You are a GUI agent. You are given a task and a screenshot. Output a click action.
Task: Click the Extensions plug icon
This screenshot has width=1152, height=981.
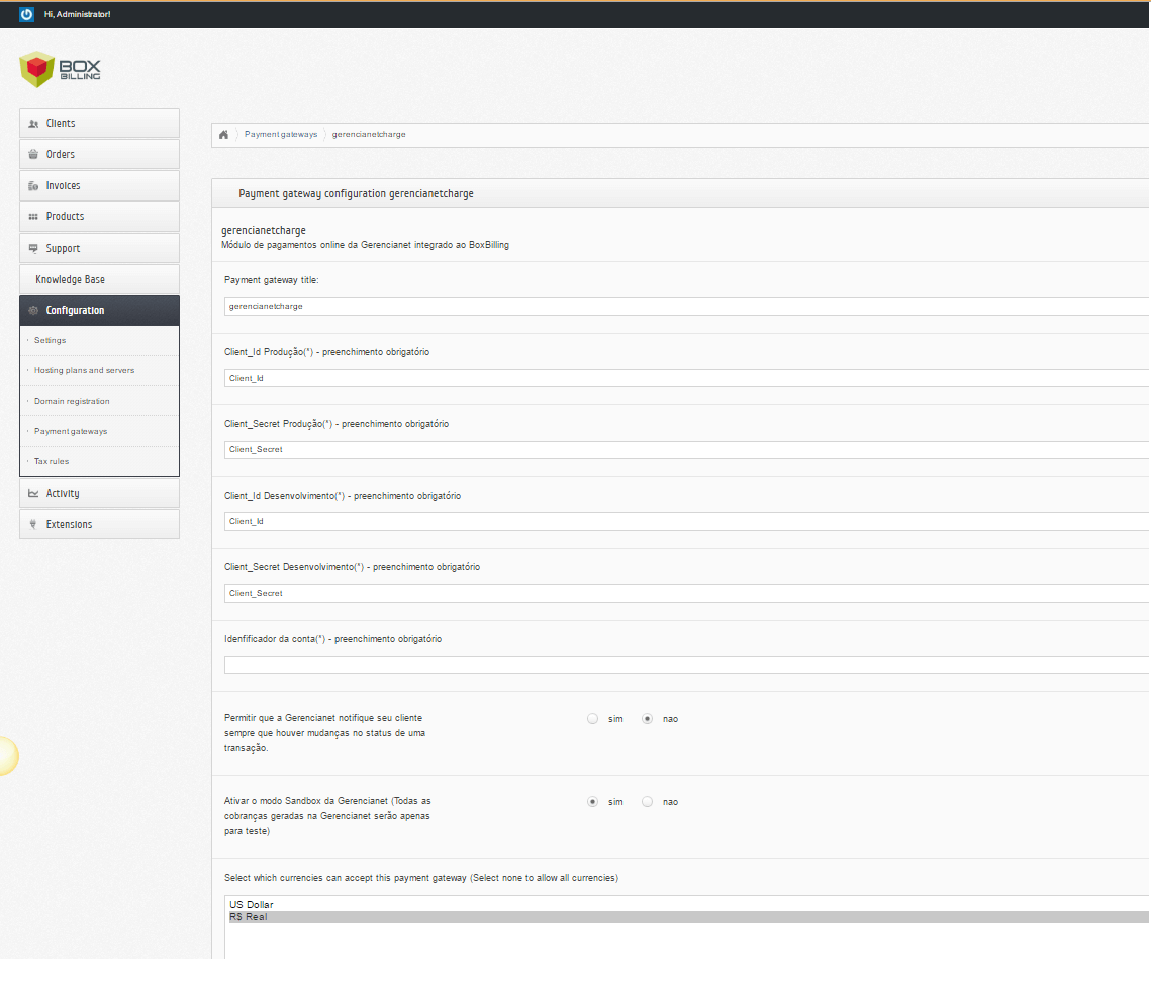[33, 524]
